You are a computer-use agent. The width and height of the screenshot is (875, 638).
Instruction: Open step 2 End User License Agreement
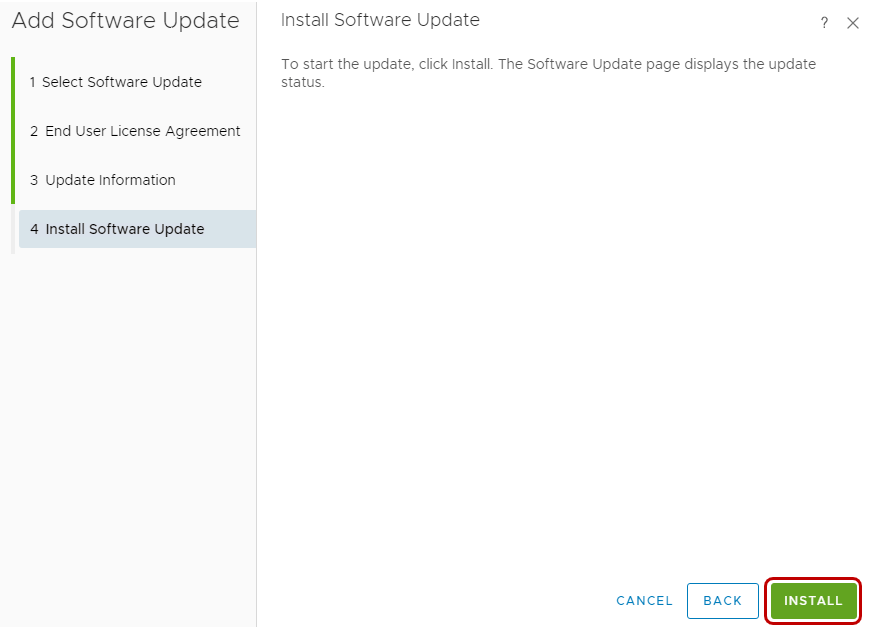click(x=134, y=131)
